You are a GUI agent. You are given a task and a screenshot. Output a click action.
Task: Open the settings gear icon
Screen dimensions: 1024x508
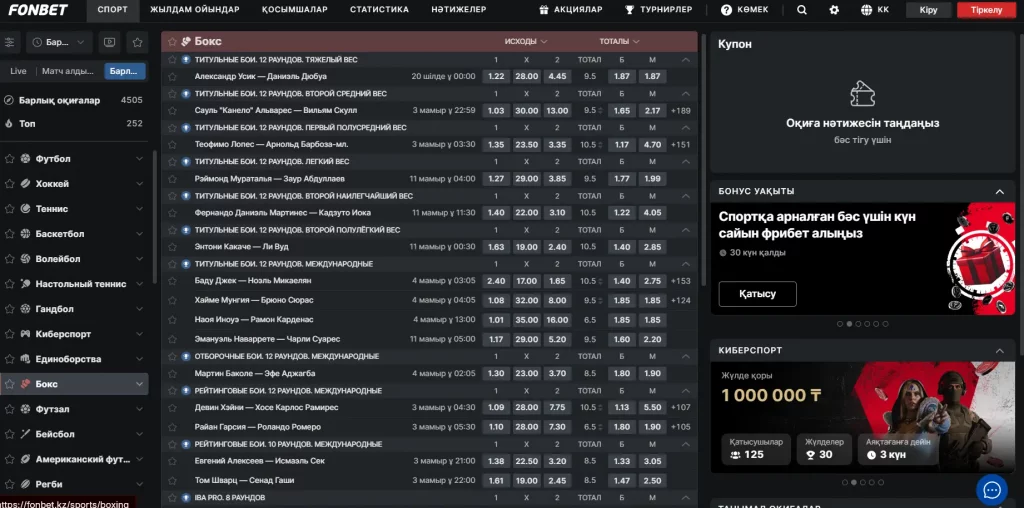(x=834, y=10)
